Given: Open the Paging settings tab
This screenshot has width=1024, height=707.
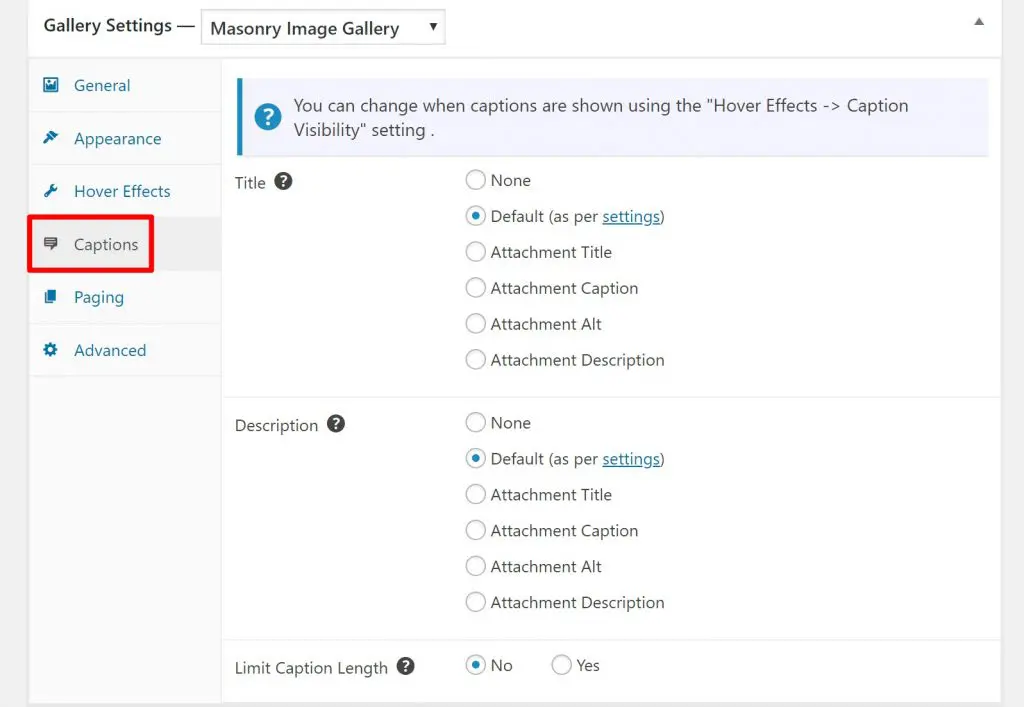Looking at the screenshot, I should [99, 297].
